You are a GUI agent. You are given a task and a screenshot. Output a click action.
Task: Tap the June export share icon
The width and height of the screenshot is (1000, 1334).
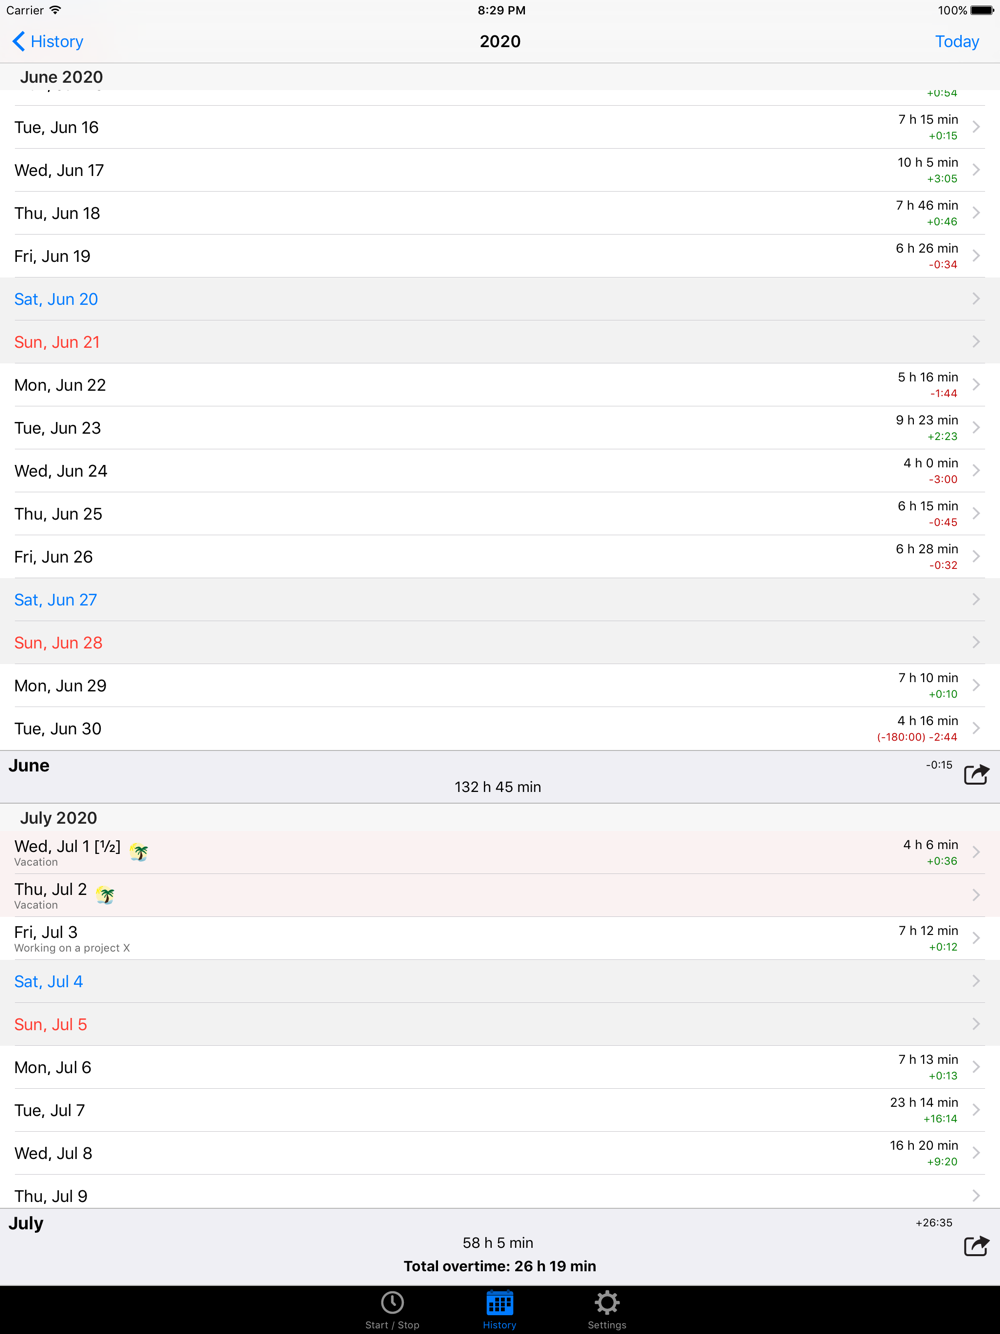(x=976, y=775)
